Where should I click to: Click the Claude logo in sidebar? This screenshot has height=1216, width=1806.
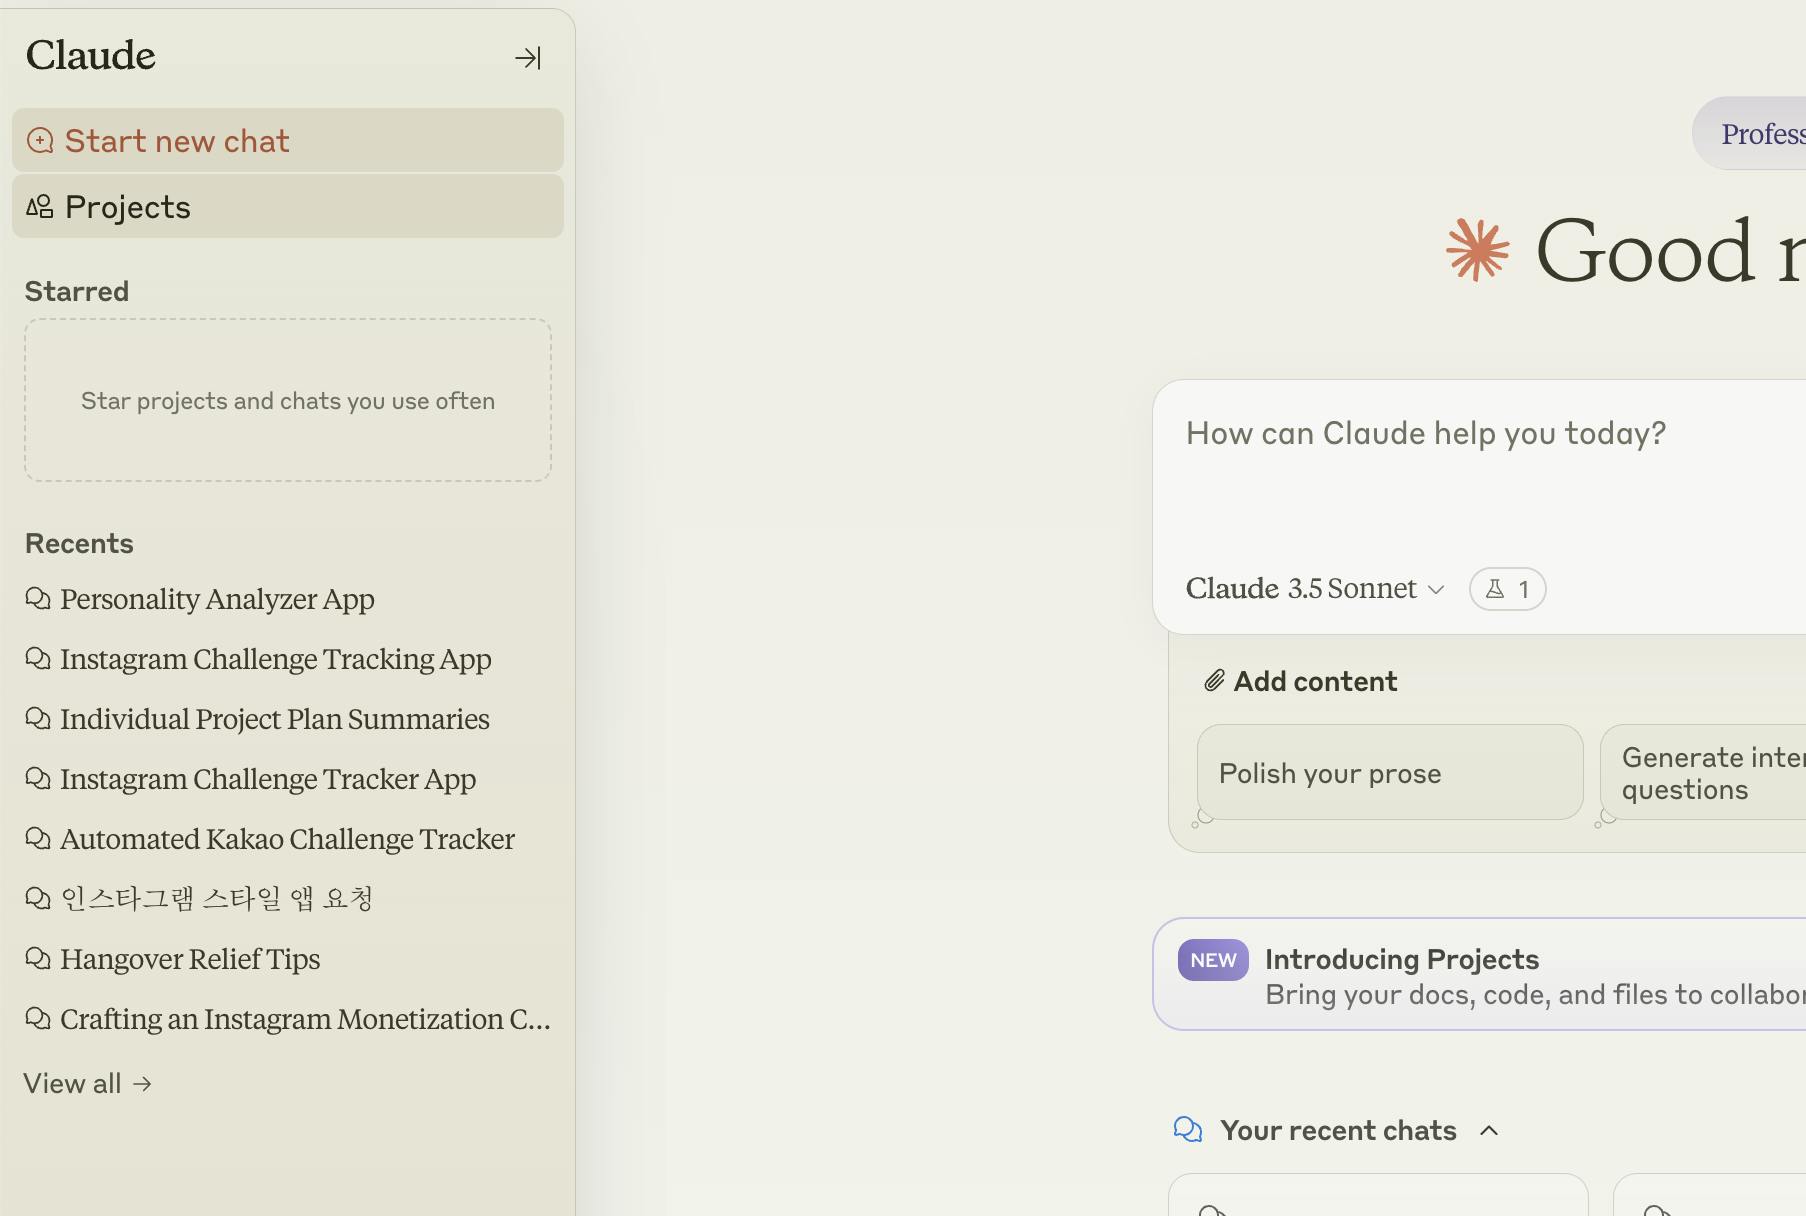tap(91, 56)
